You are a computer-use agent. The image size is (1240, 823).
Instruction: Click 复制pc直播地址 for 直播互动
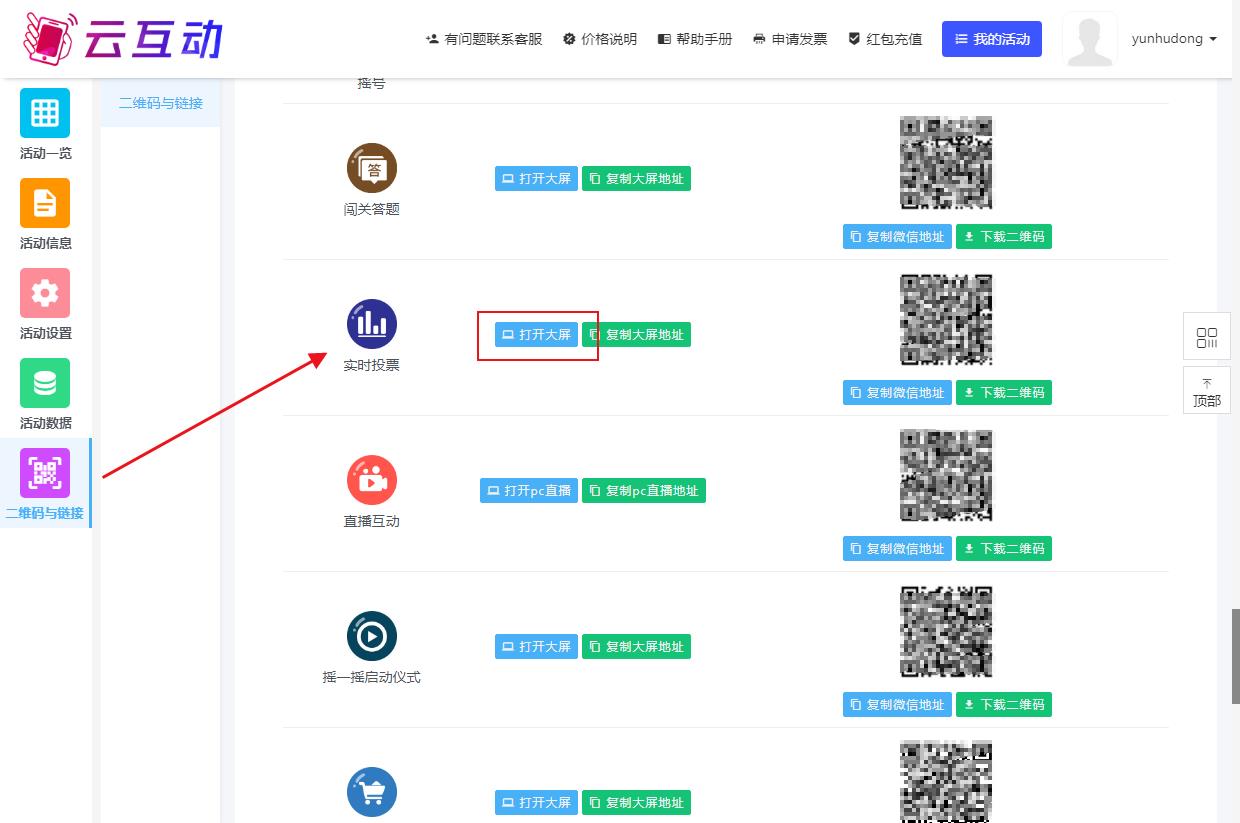pos(644,491)
